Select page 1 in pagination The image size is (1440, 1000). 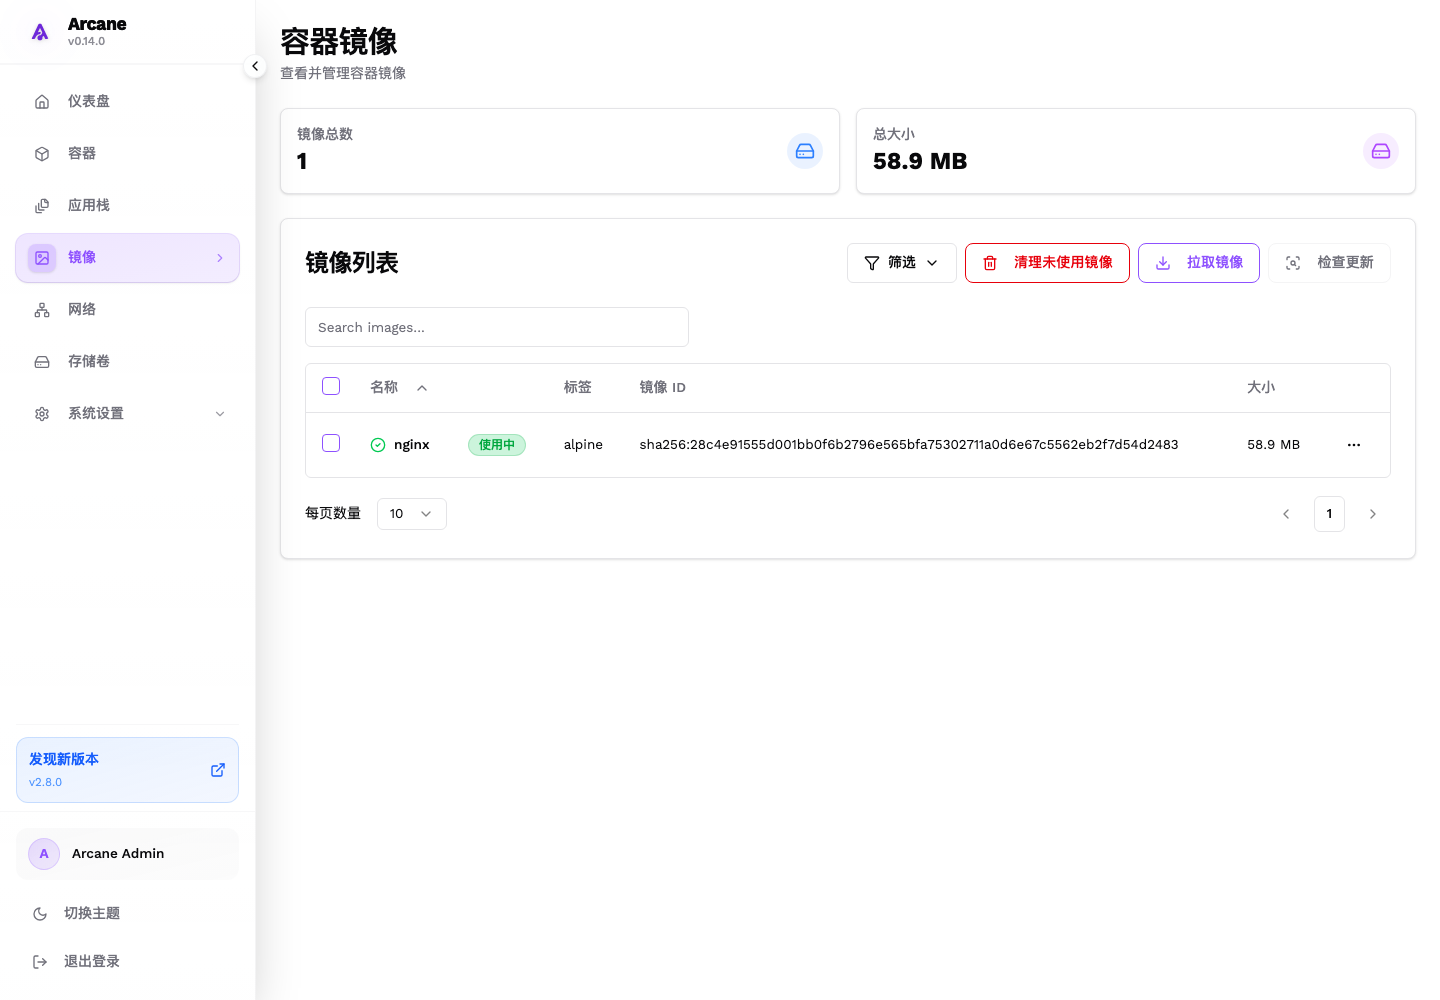tap(1329, 514)
